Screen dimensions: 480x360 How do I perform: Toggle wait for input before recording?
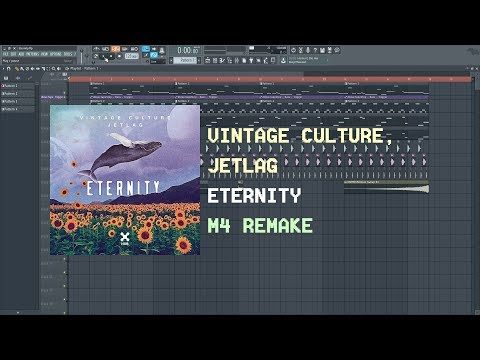tap(105, 49)
